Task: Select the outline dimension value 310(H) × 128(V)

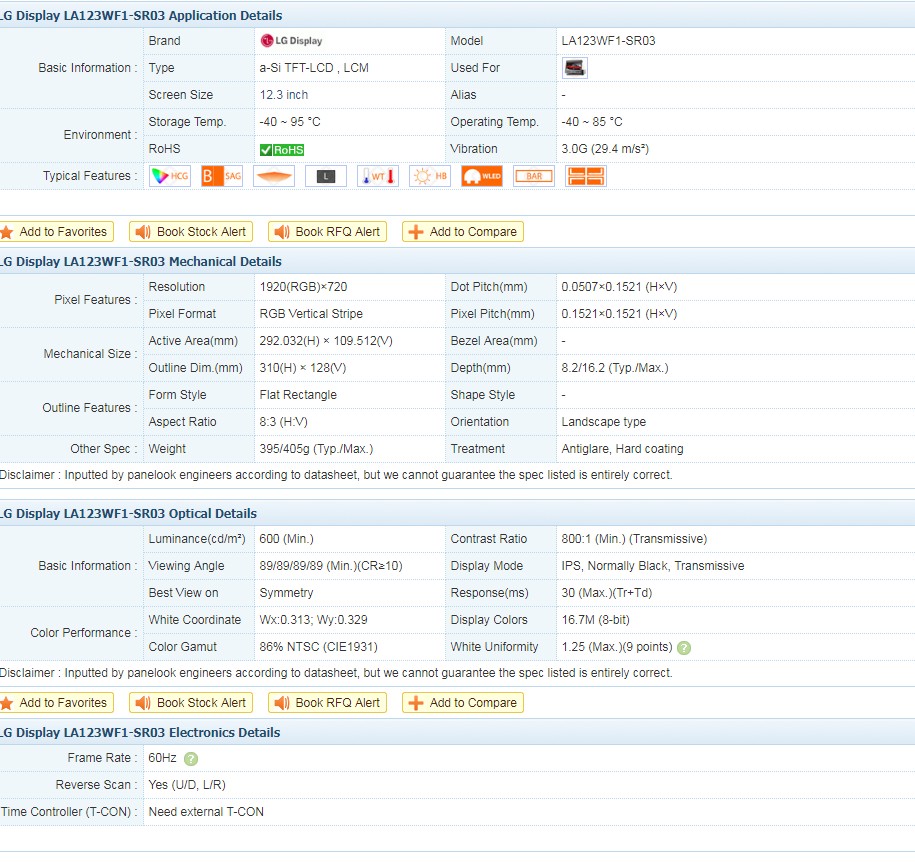Action: [x=303, y=368]
